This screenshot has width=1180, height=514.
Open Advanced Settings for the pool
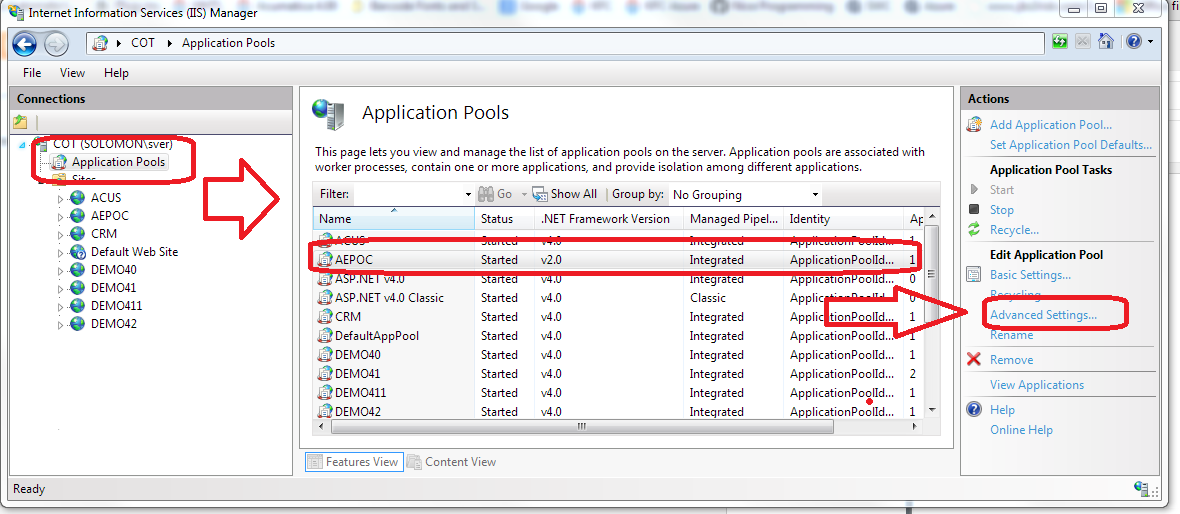pos(1043,315)
